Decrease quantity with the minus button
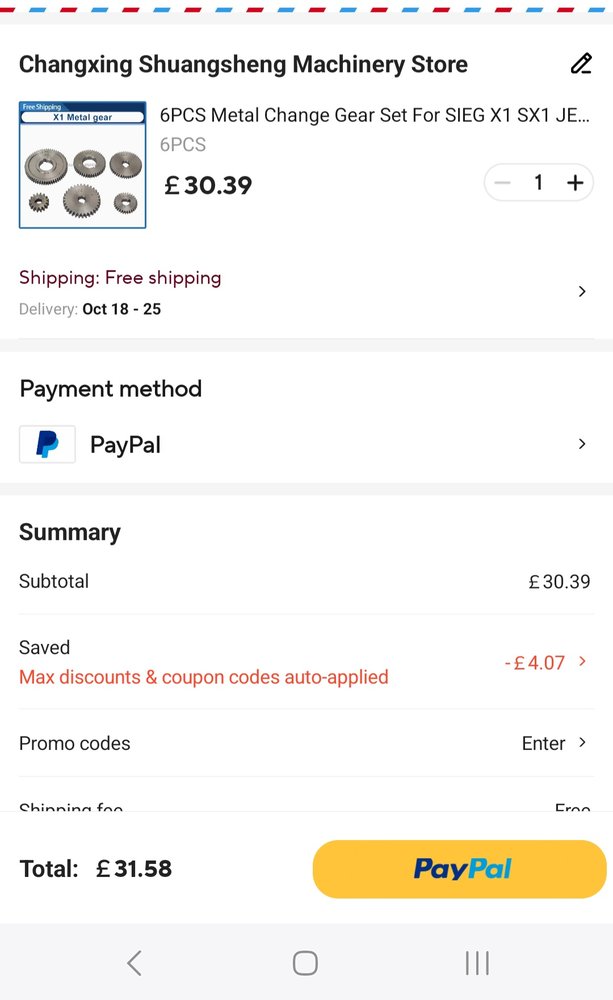 tap(503, 183)
